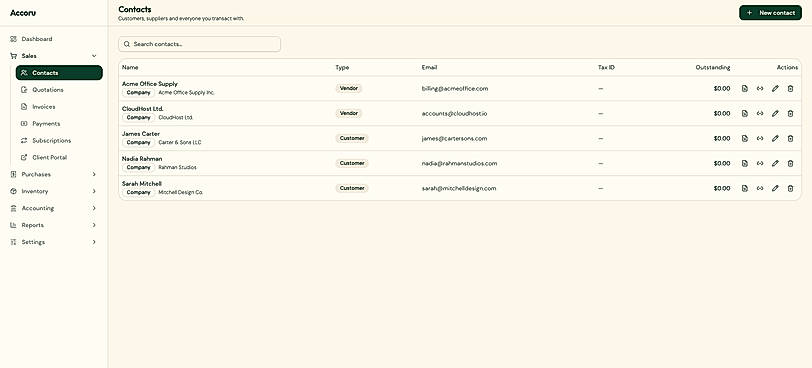Click the link icon in CloudHost Ltd. row

(x=760, y=113)
